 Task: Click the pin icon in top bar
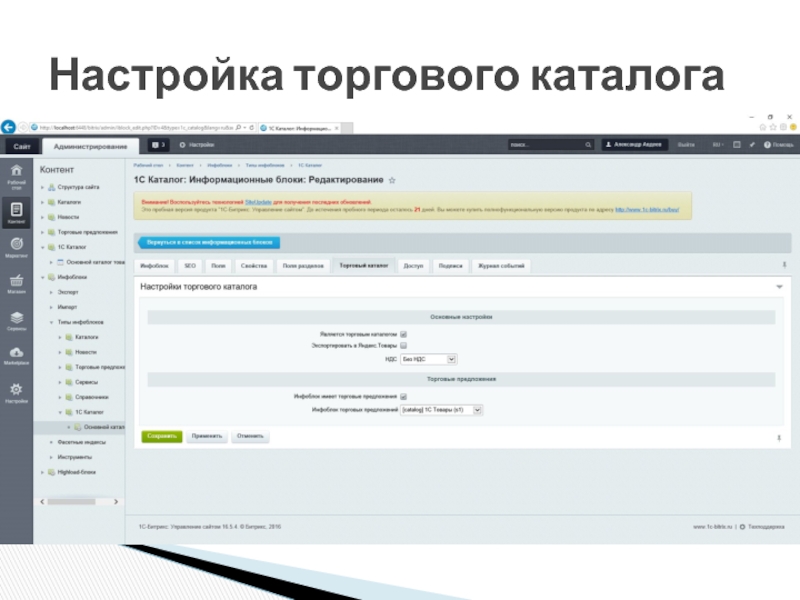click(752, 145)
